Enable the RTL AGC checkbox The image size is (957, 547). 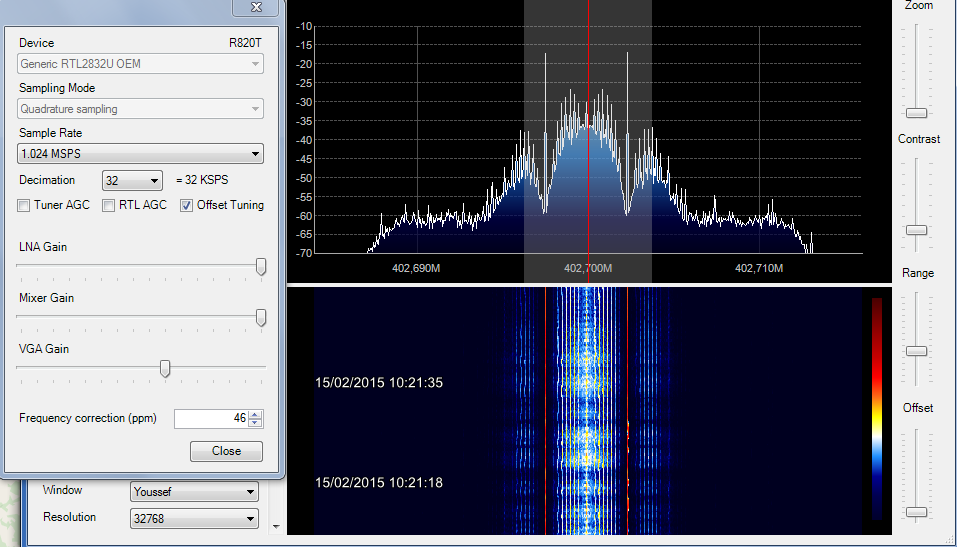(x=109, y=206)
